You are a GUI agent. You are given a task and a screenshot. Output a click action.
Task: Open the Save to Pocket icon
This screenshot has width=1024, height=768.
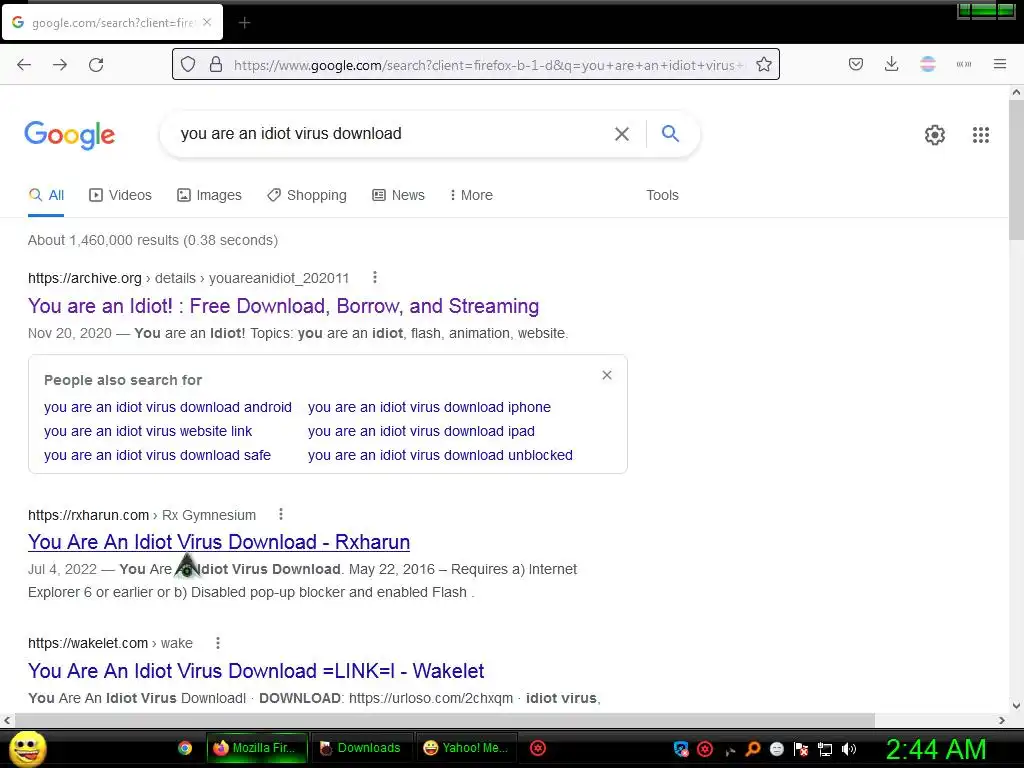(x=856, y=64)
